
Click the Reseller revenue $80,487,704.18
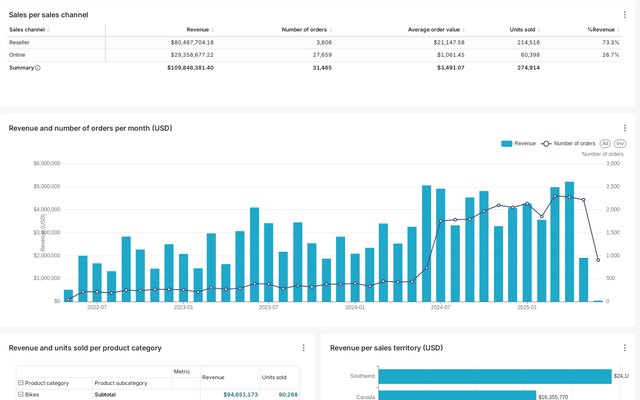coord(192,42)
